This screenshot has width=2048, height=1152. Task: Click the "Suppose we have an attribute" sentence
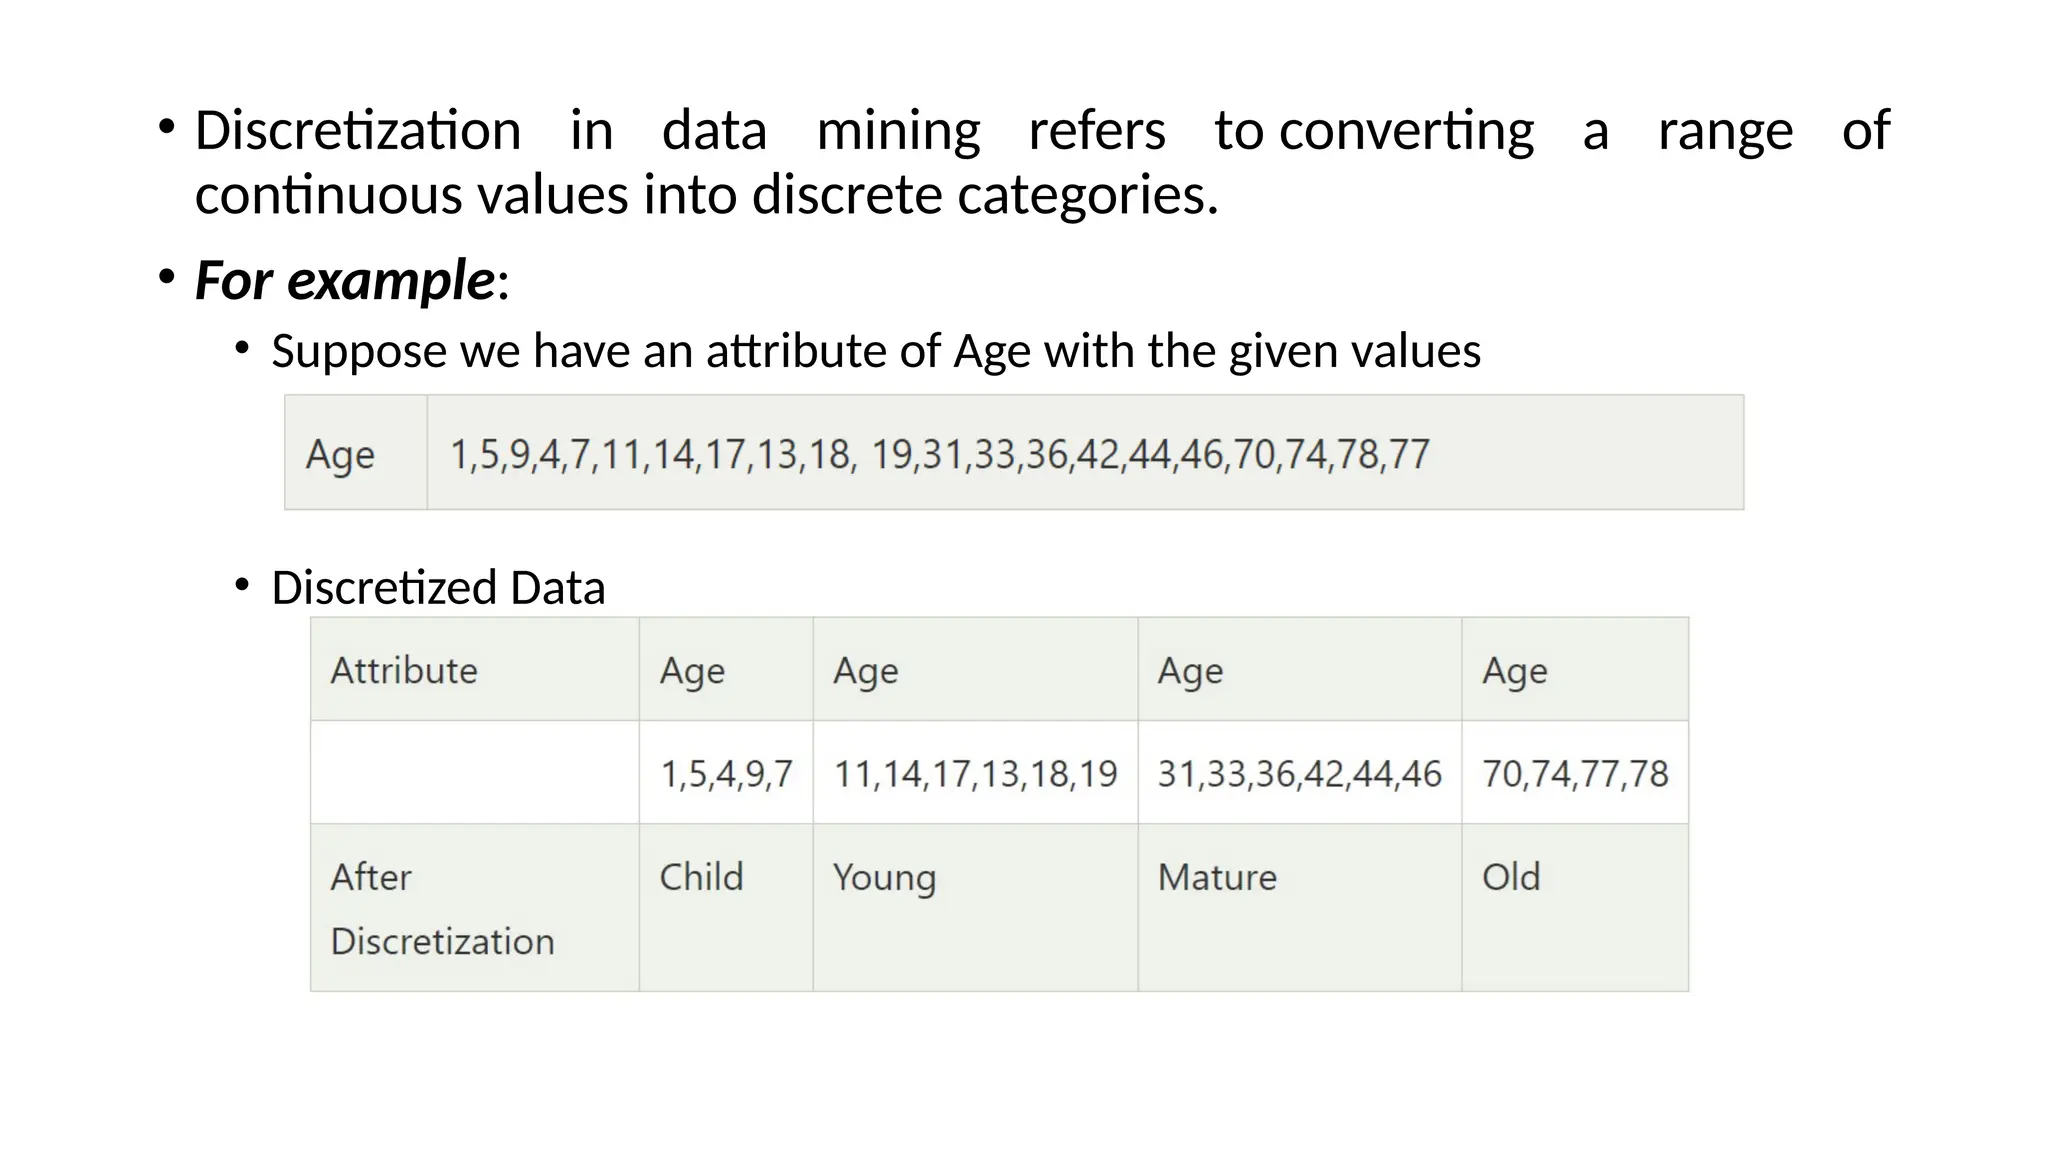click(x=875, y=351)
